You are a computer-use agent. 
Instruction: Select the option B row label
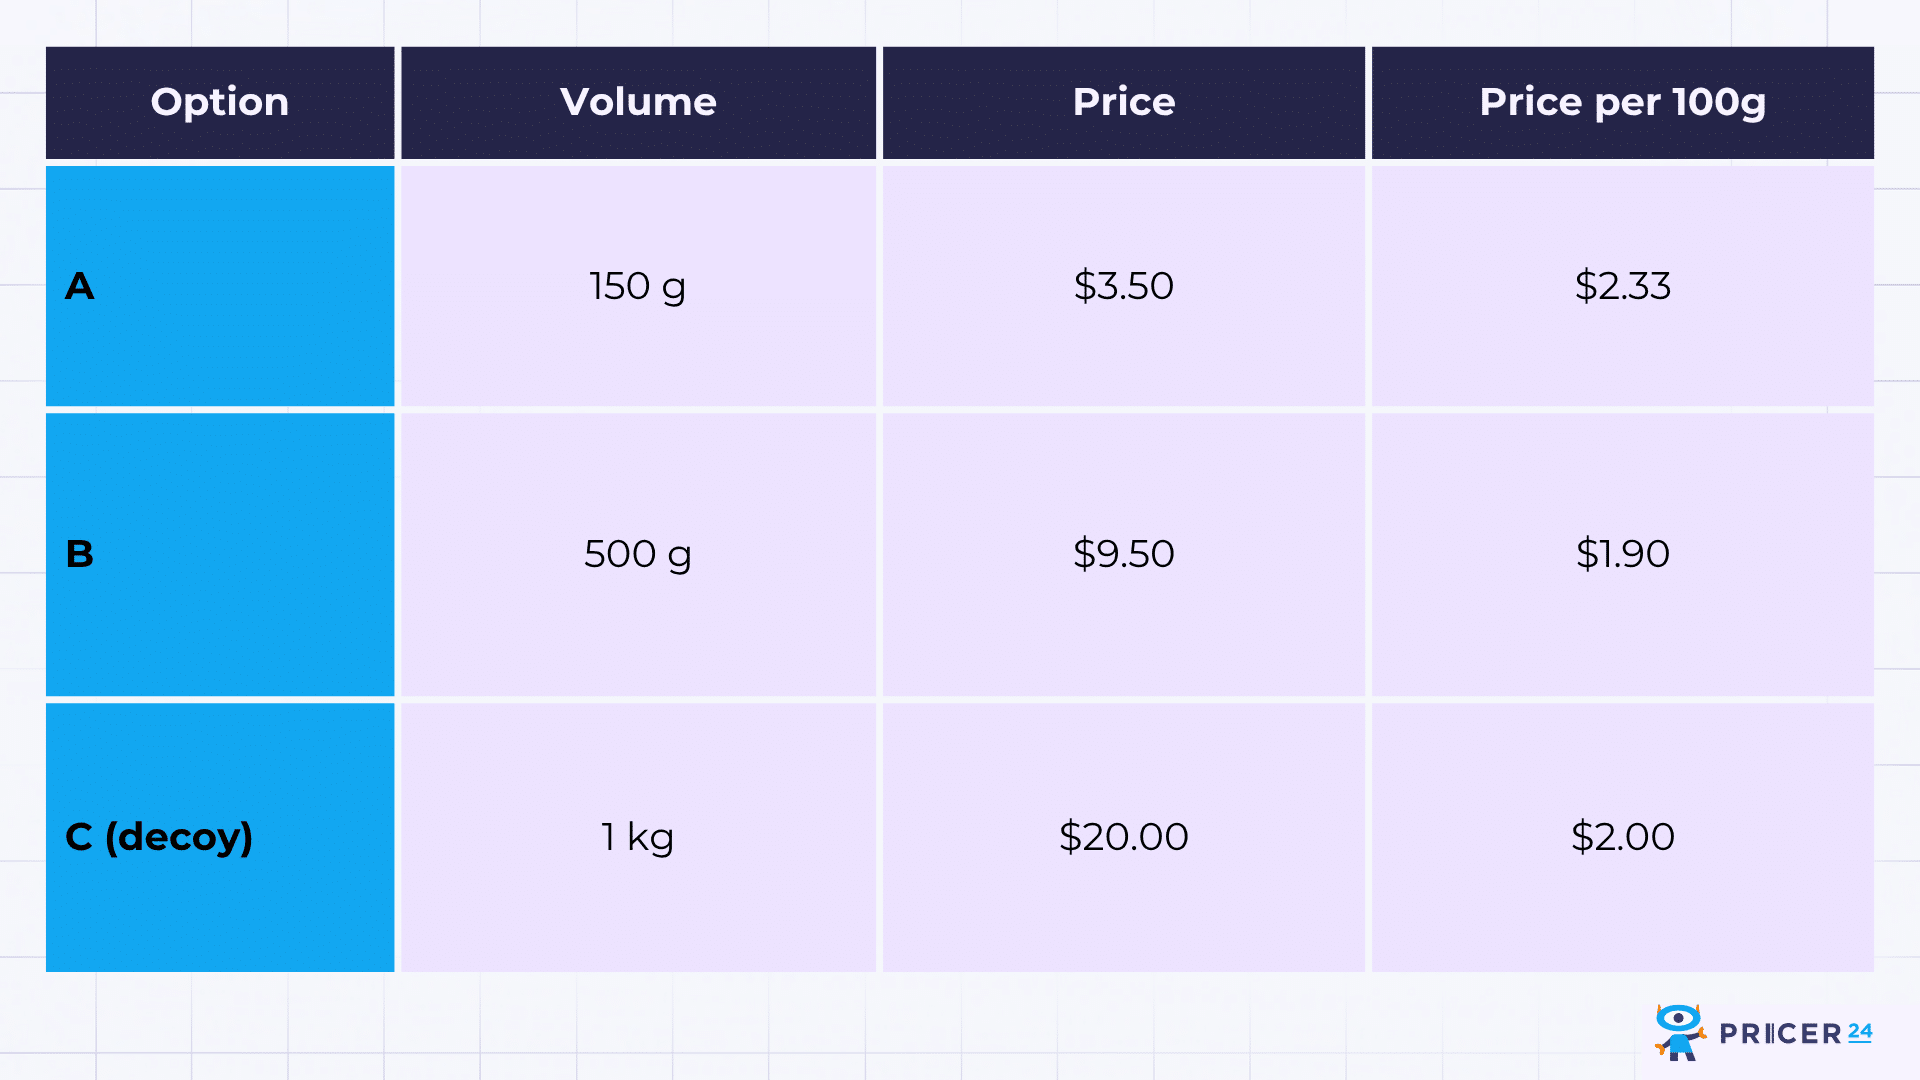[x=80, y=554]
